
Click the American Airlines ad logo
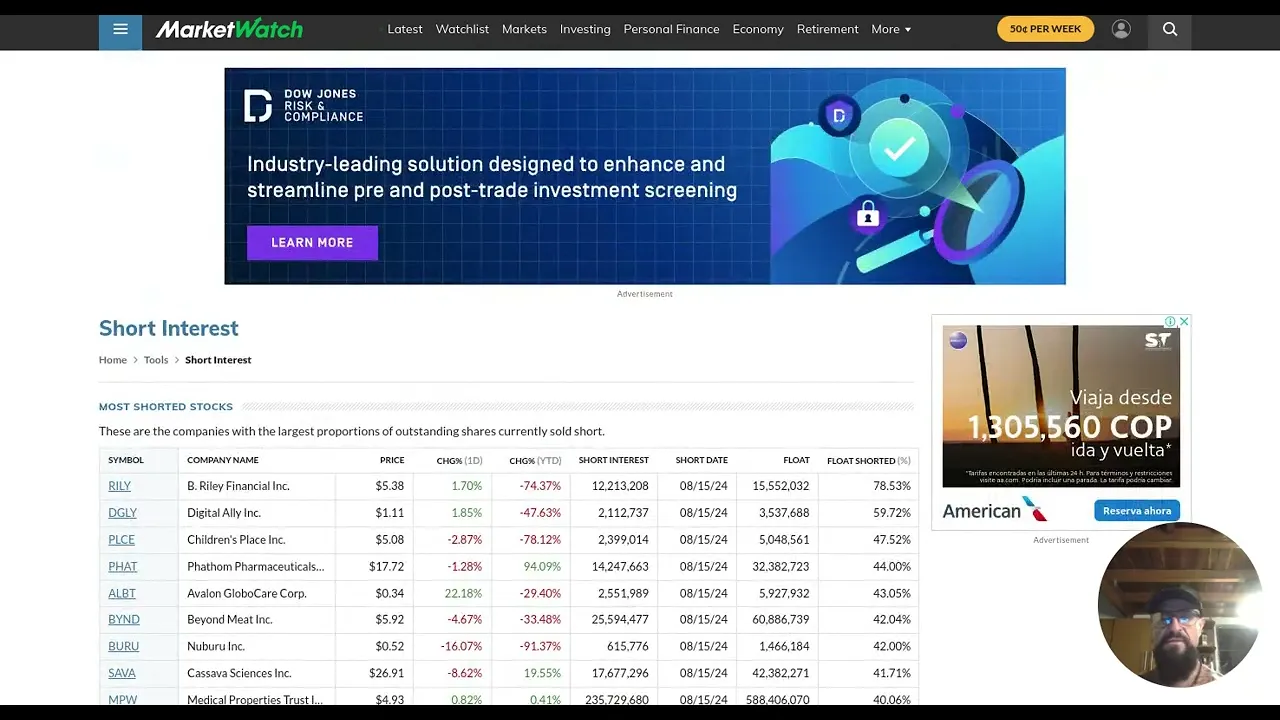coord(995,510)
